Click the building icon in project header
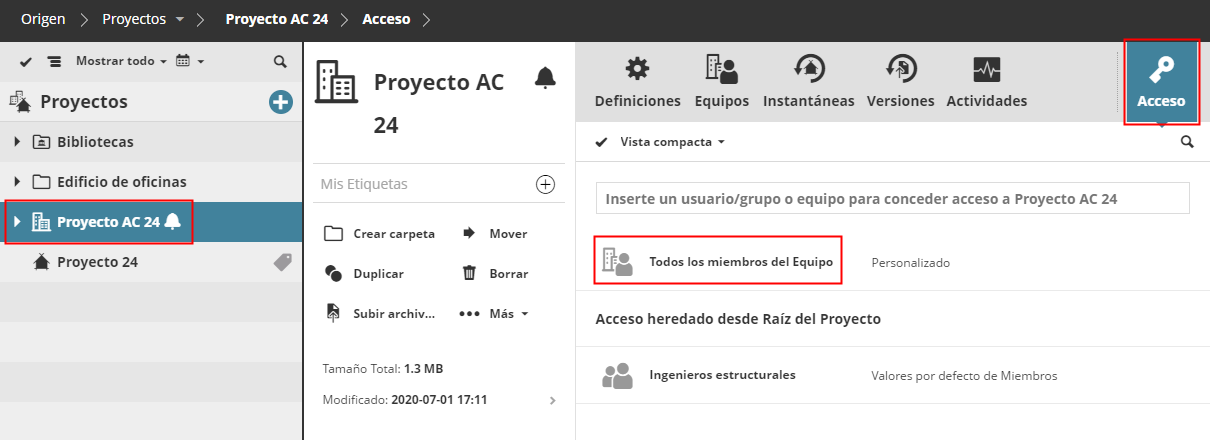 coord(336,81)
